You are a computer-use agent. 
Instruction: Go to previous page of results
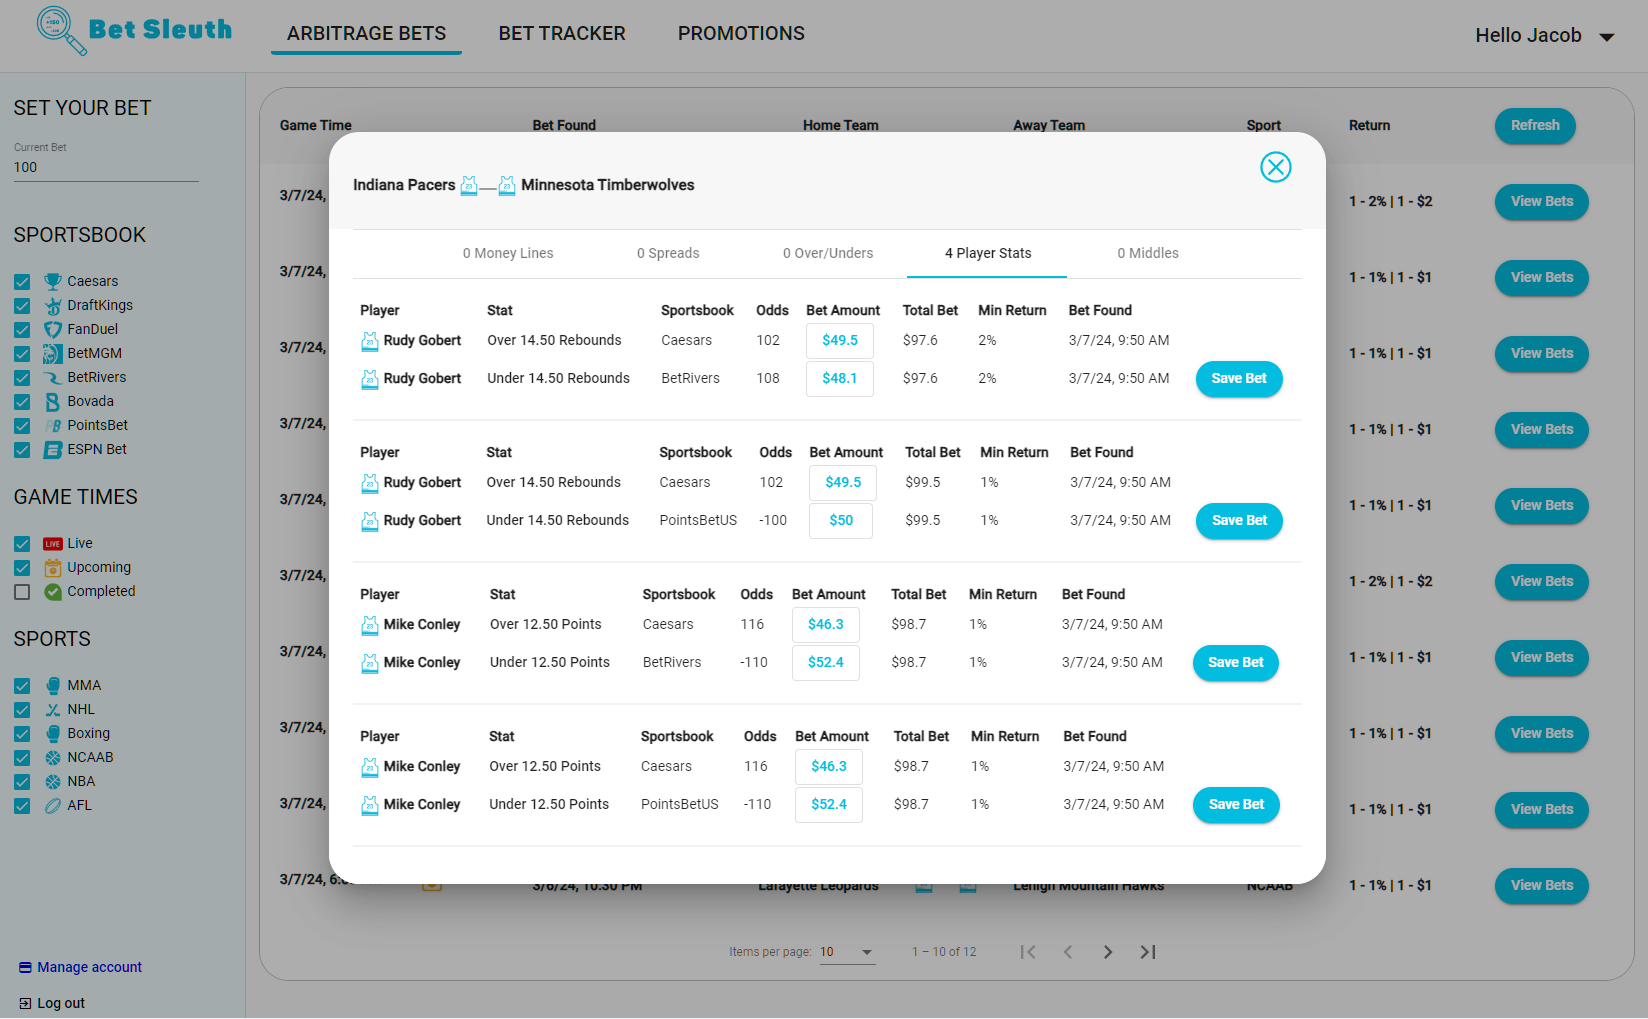coord(1068,952)
